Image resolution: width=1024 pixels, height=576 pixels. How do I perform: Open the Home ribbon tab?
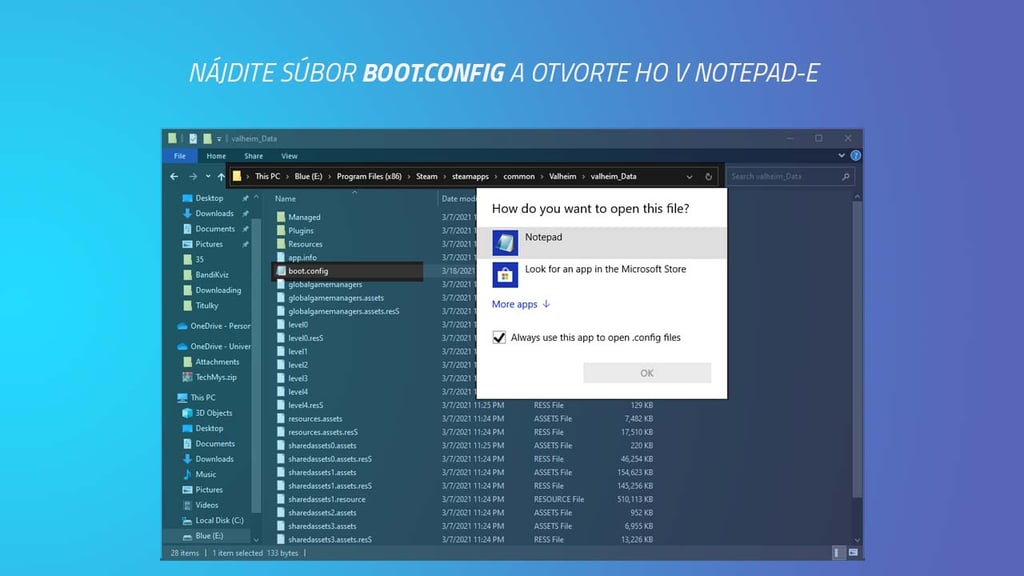[216, 156]
